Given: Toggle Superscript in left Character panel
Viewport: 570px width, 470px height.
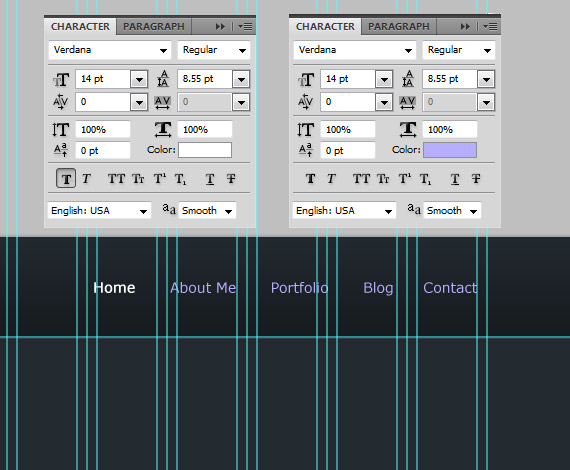Looking at the screenshot, I should (160, 178).
